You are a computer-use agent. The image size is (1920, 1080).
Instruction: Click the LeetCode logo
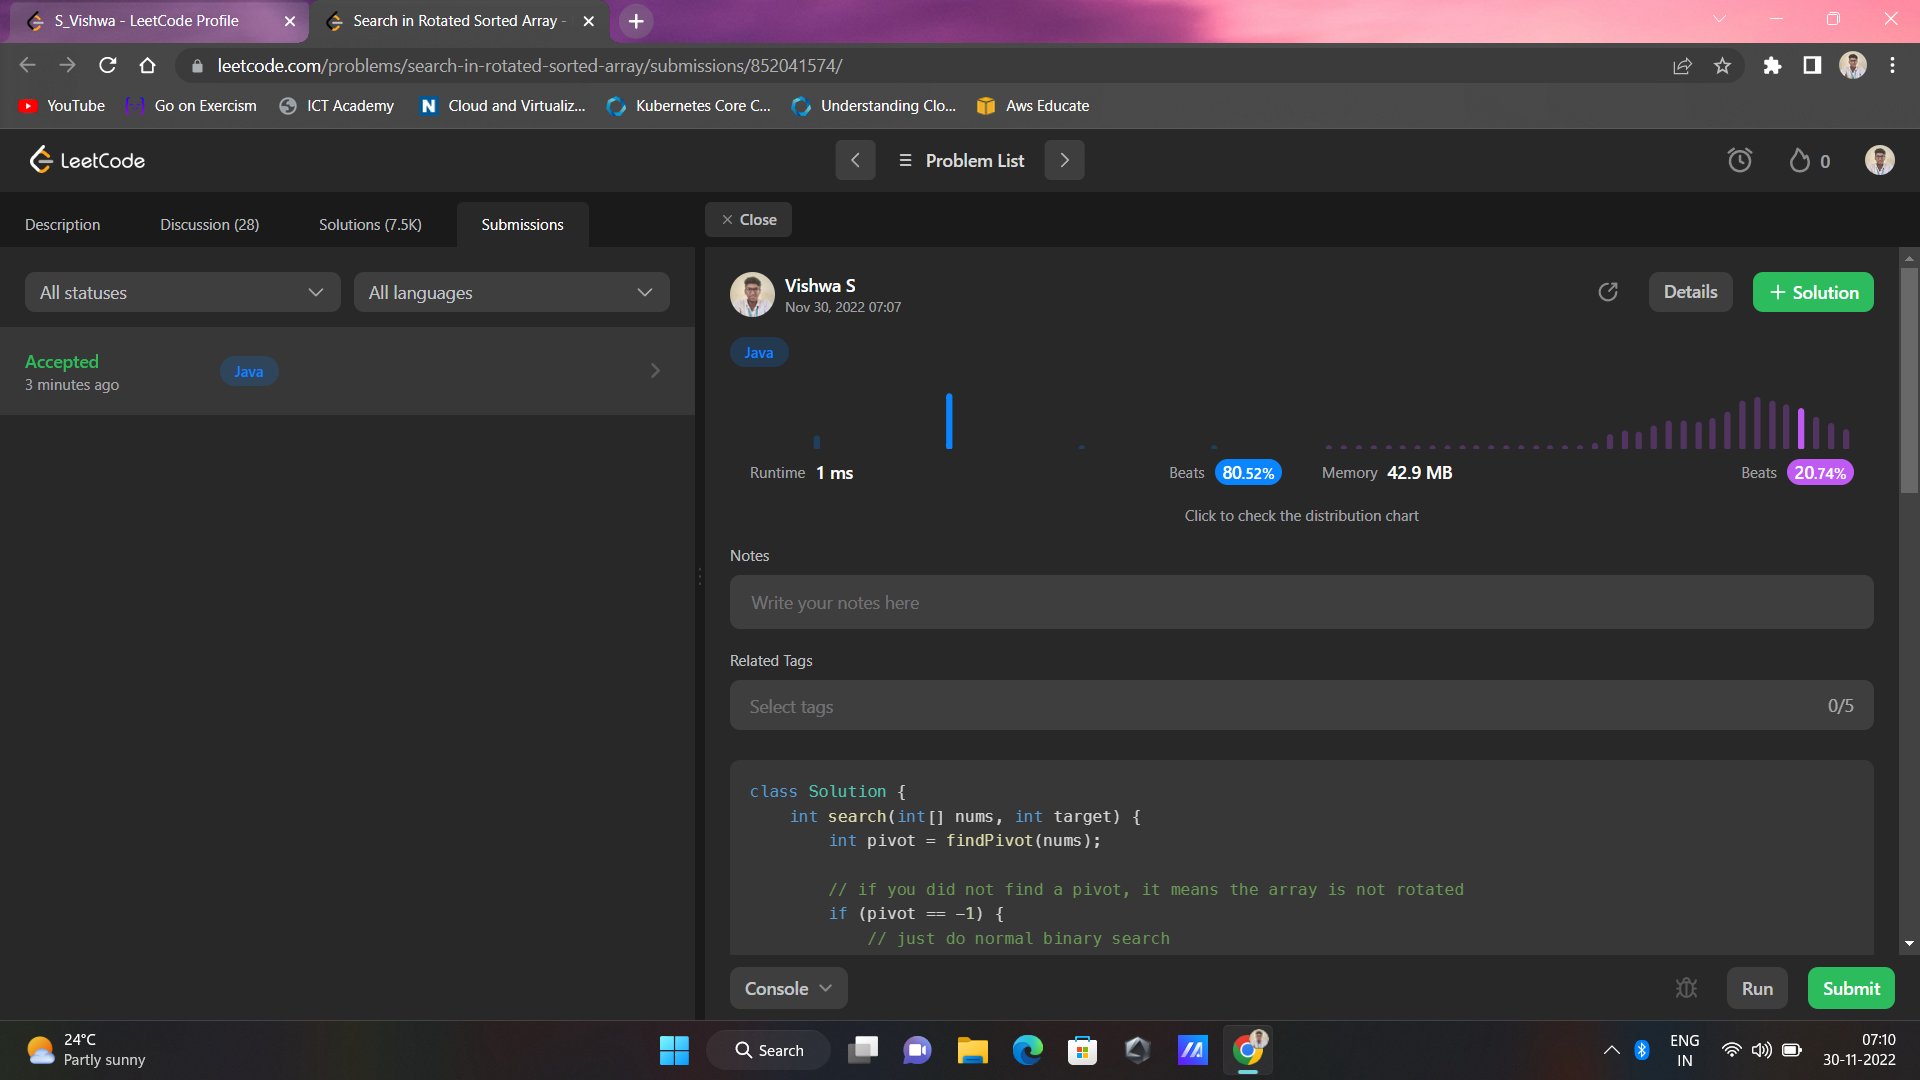pos(87,160)
